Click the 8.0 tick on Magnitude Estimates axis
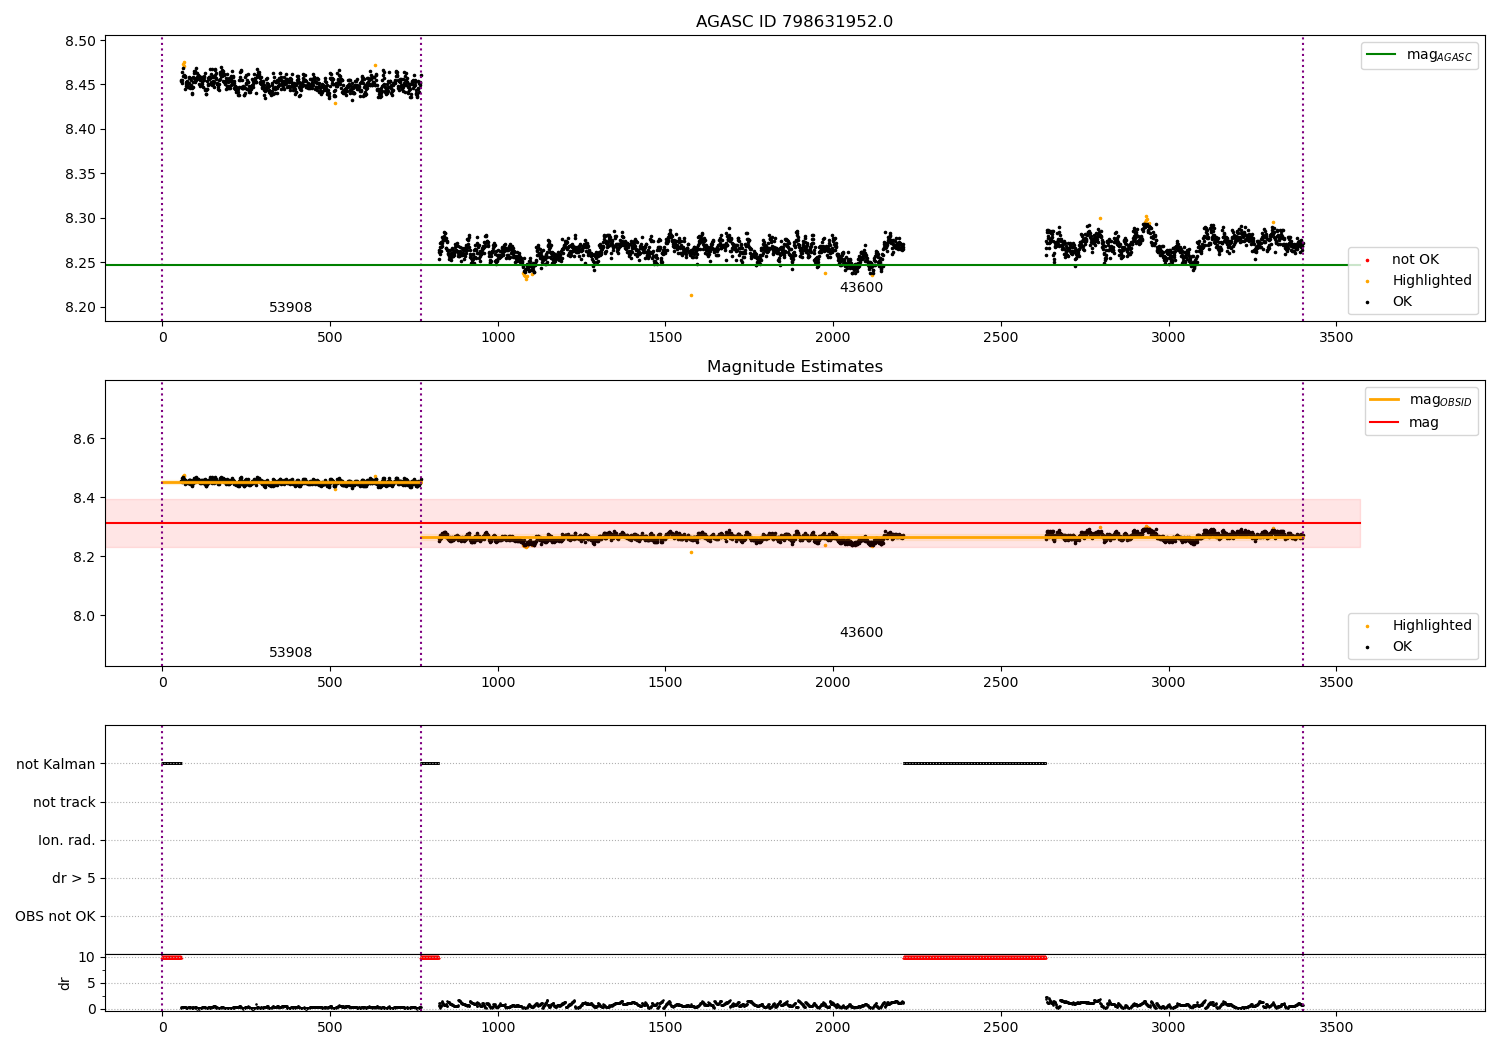The image size is (1500, 1050). [85, 617]
